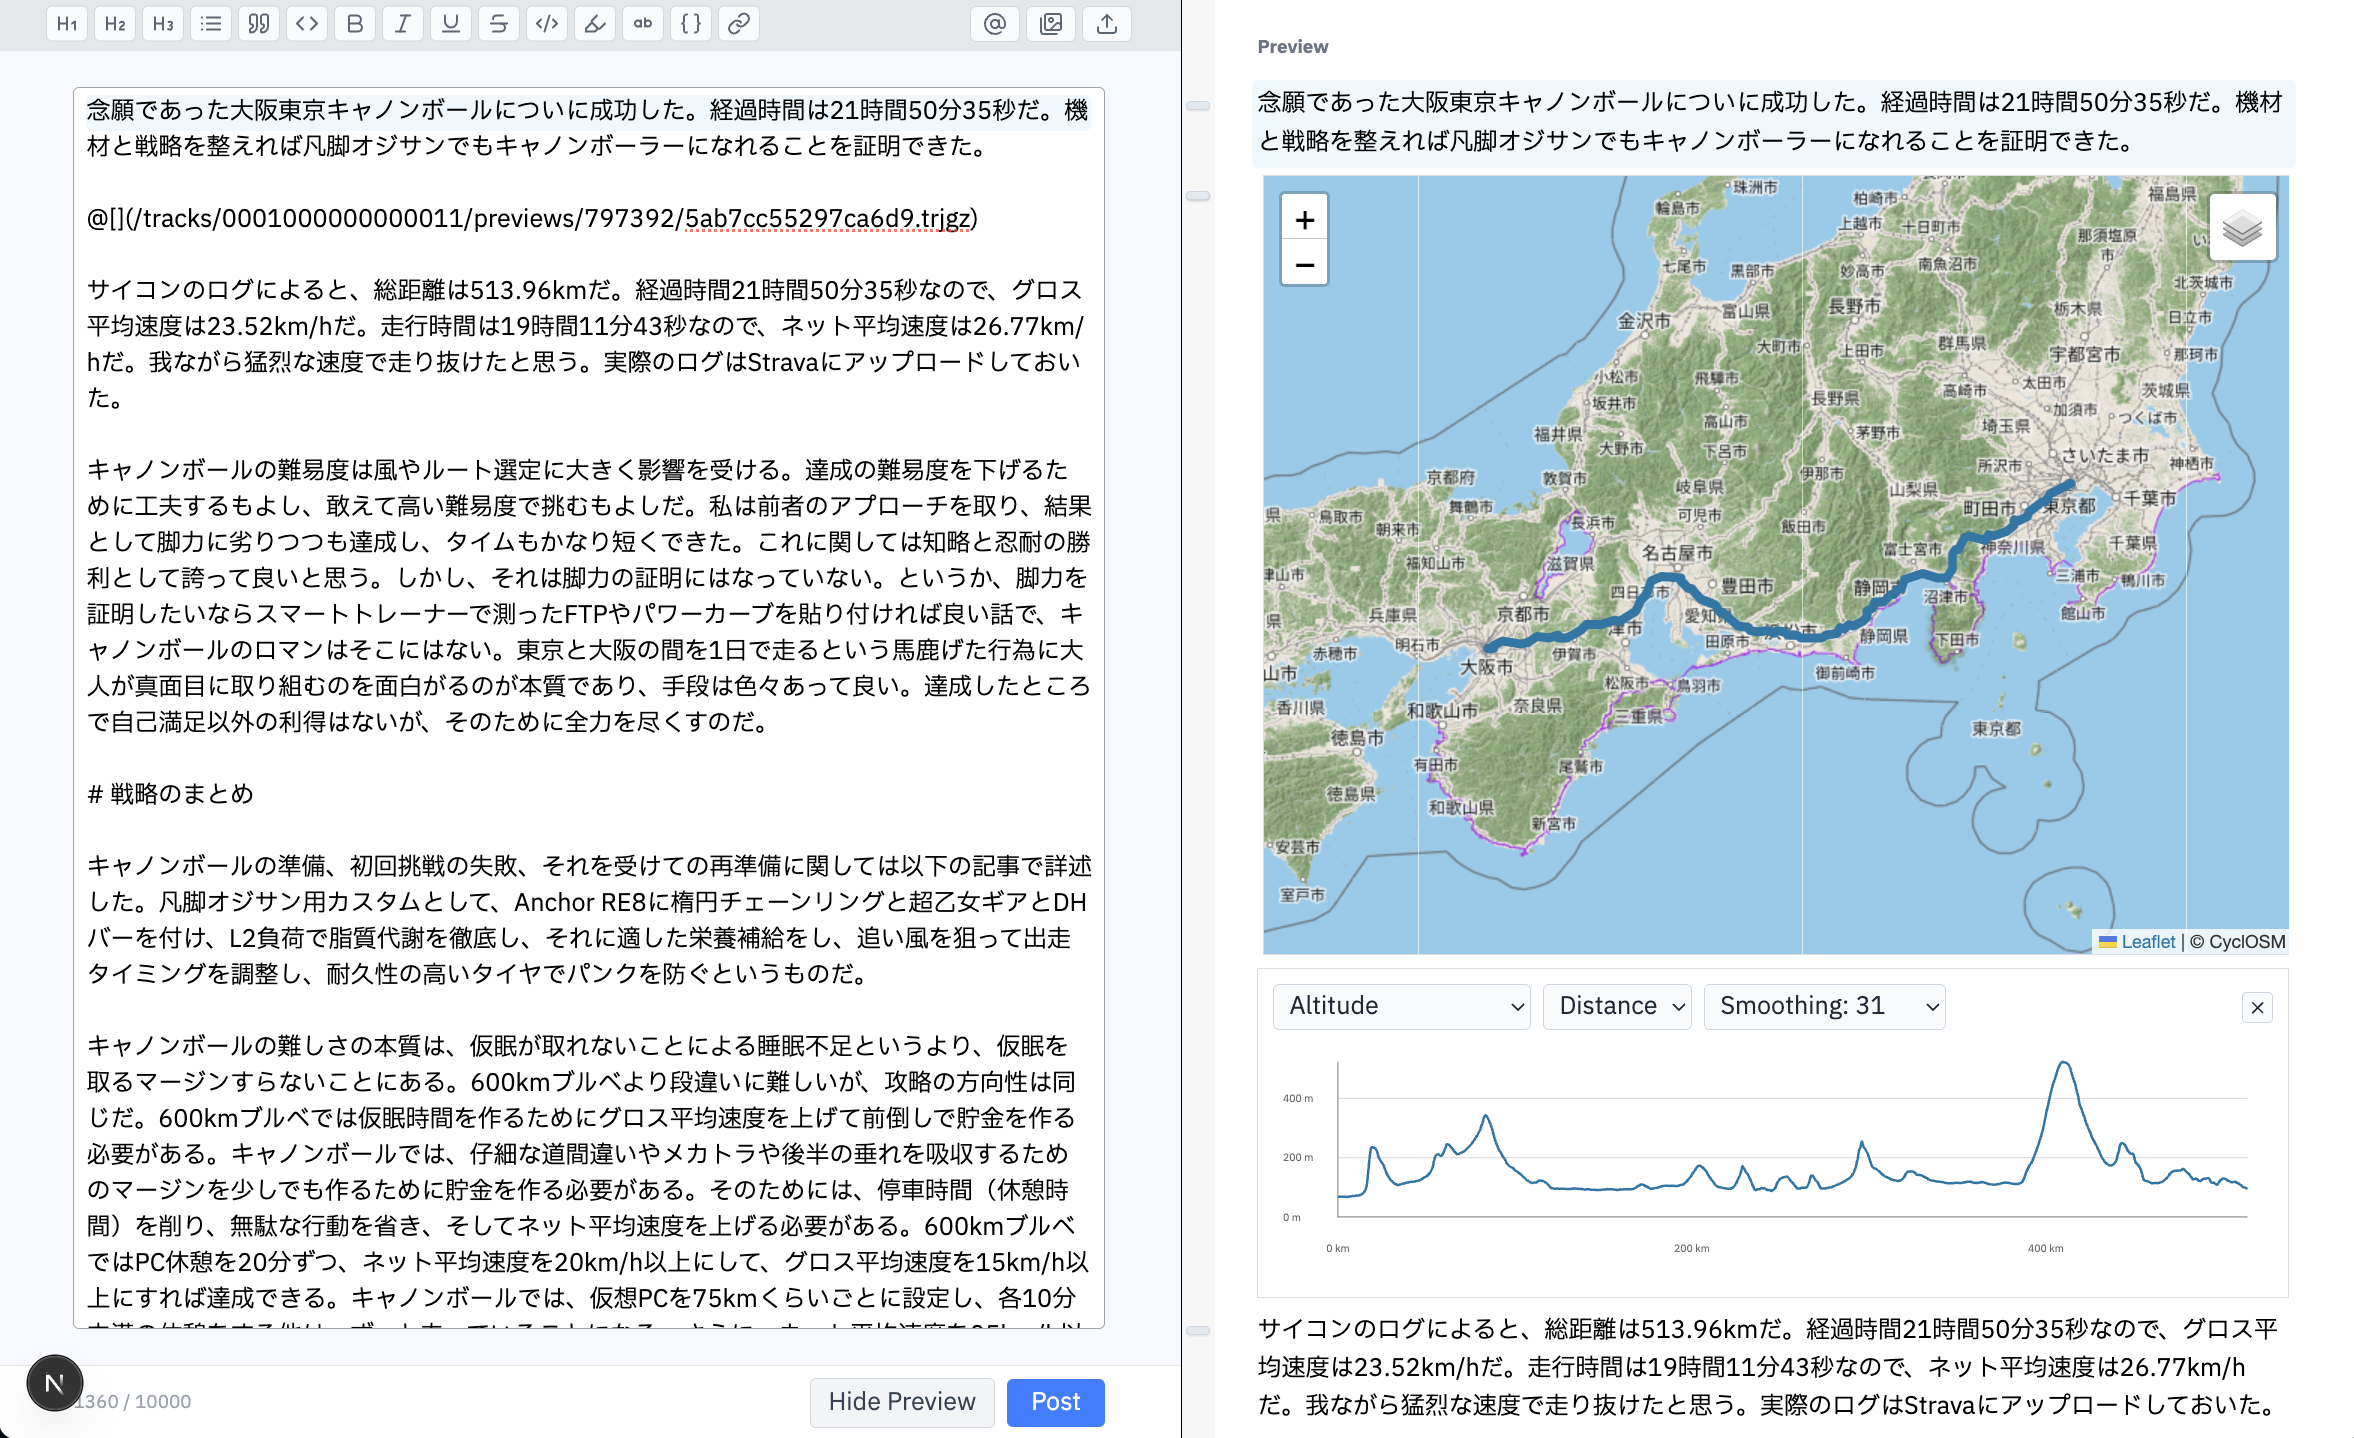Image resolution: width=2354 pixels, height=1438 pixels.
Task: Apply highlighter marker formatting
Action: tap(595, 24)
